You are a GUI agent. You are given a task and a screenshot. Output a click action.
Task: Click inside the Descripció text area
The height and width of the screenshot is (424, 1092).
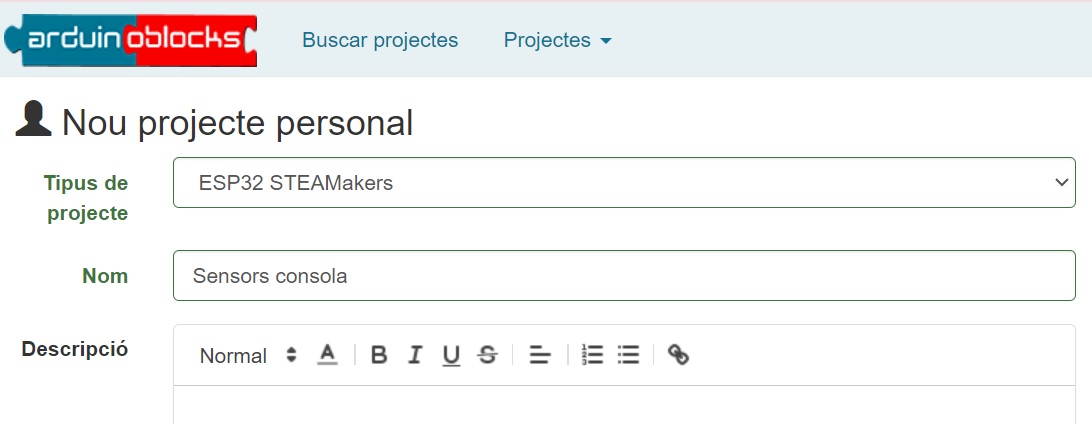pos(624,405)
